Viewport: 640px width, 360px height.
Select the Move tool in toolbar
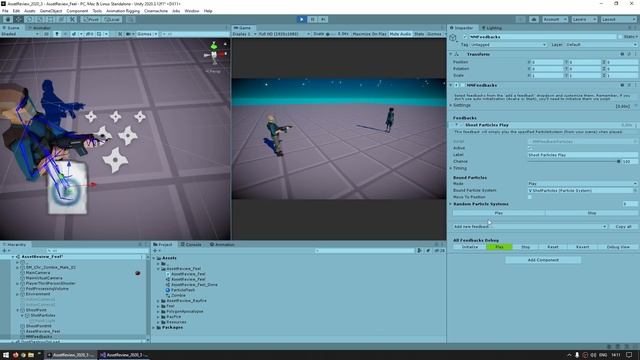point(19,19)
